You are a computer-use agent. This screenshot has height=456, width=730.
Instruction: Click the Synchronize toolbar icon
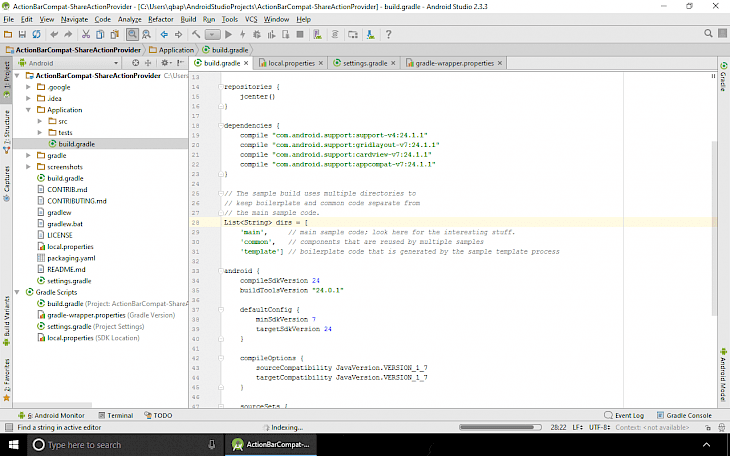point(36,34)
